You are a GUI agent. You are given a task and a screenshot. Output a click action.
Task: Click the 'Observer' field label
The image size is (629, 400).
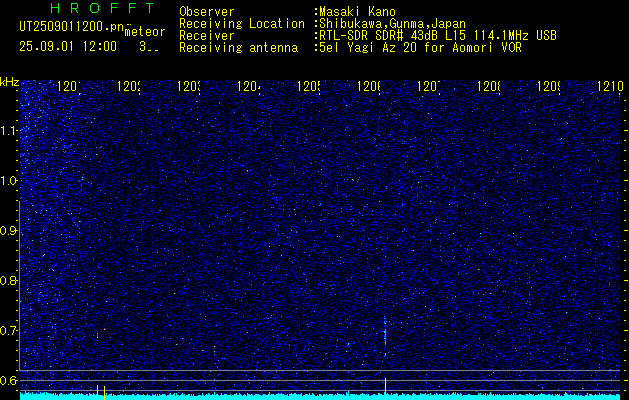(x=207, y=12)
